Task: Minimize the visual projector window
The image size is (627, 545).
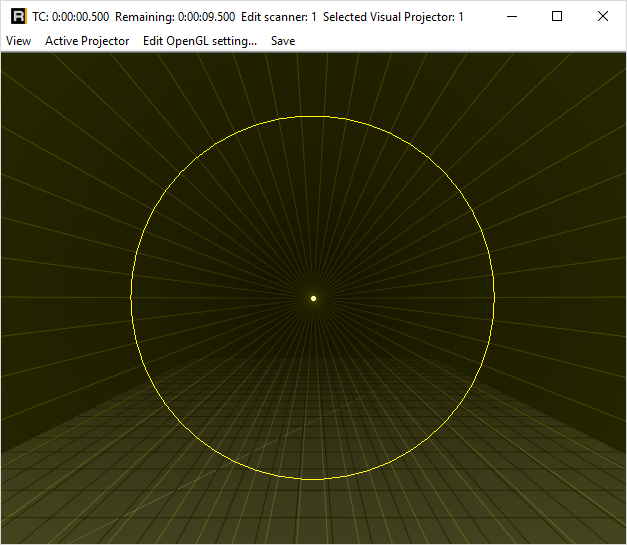Action: (512, 16)
